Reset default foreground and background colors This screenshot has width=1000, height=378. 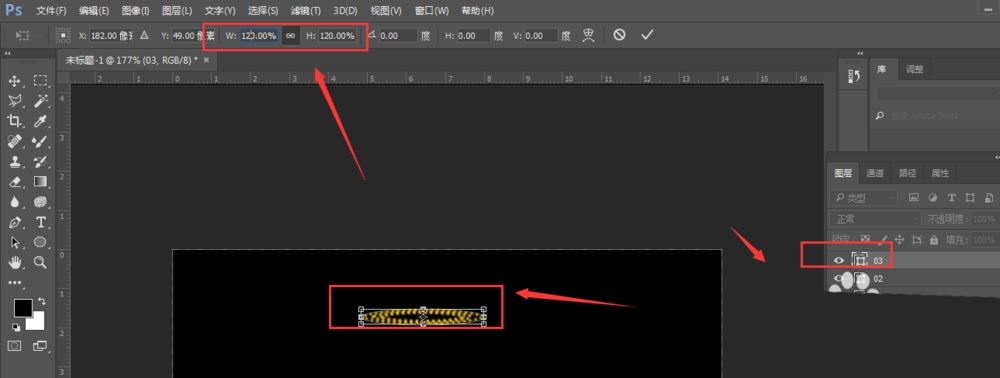click(x=16, y=327)
